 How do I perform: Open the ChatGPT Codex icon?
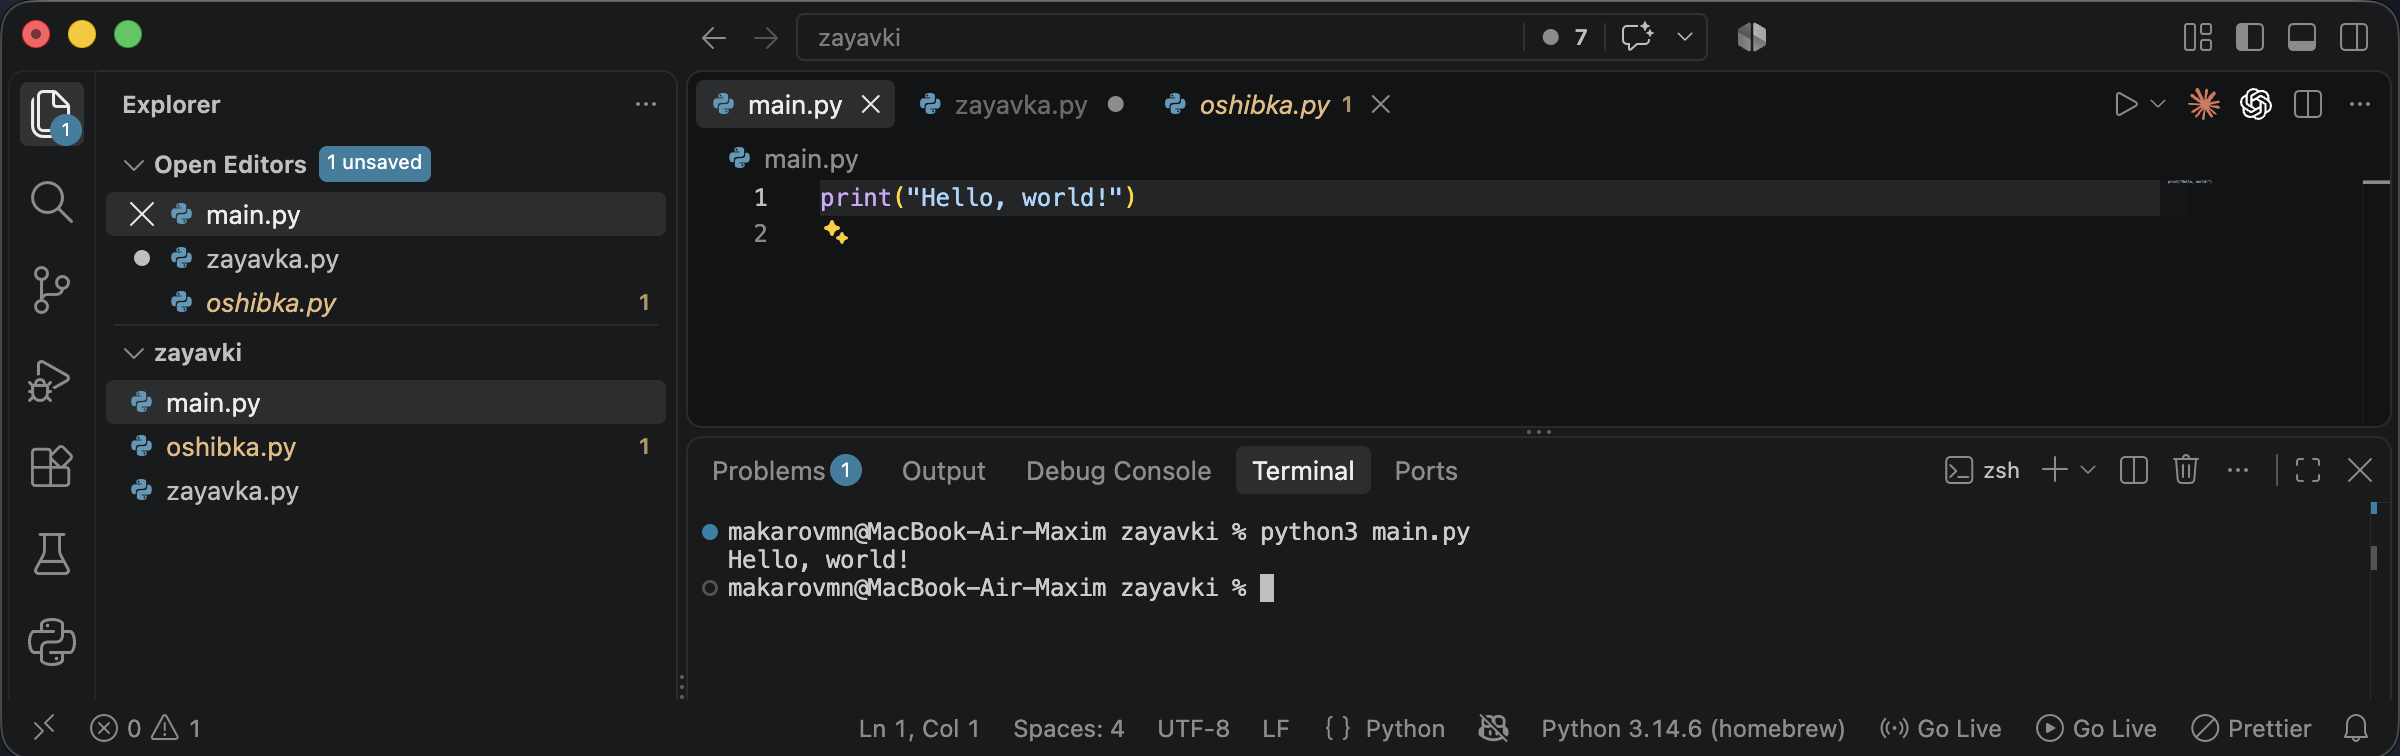click(x=2256, y=104)
